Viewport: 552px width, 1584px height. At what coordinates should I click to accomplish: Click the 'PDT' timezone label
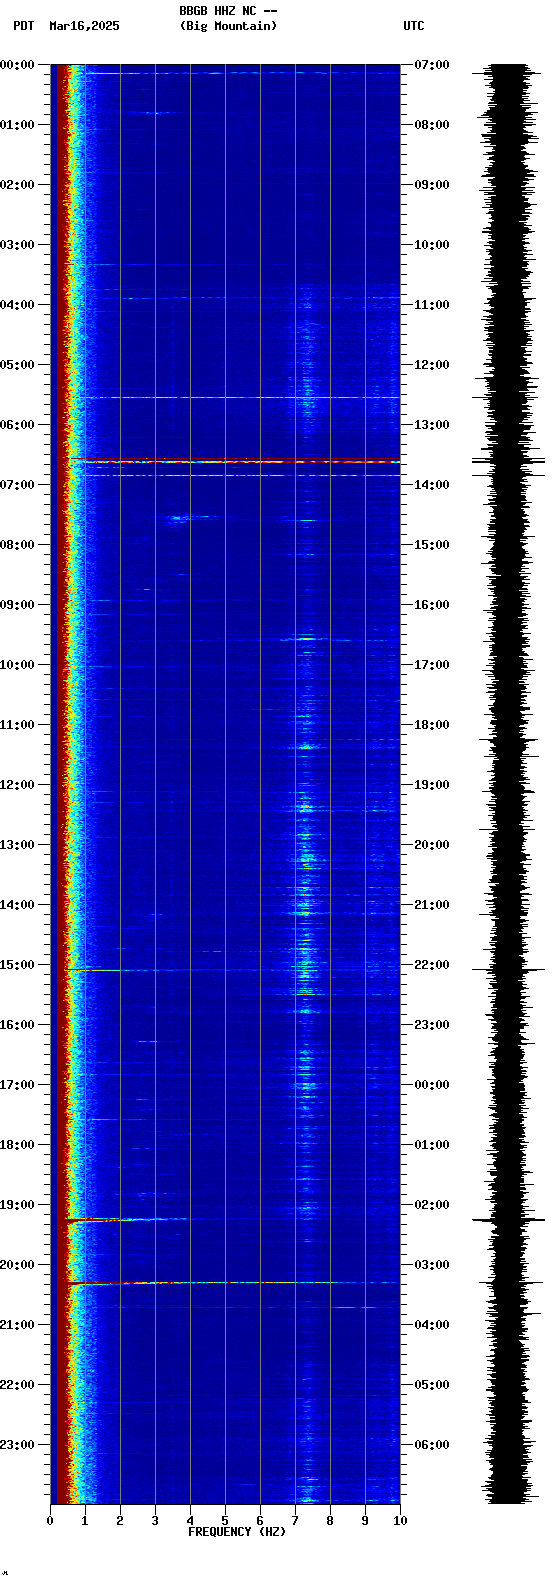(23, 26)
